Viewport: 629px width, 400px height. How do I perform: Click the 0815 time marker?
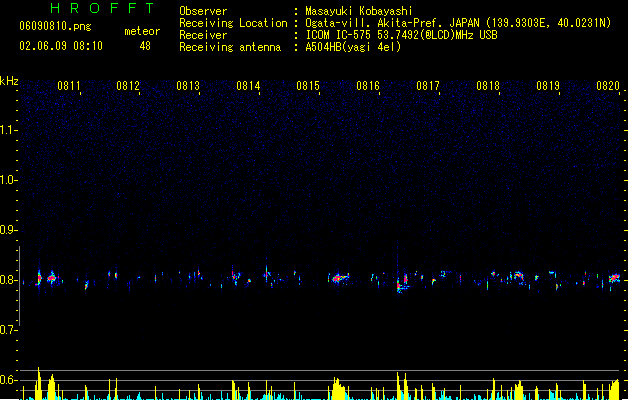[x=308, y=86]
